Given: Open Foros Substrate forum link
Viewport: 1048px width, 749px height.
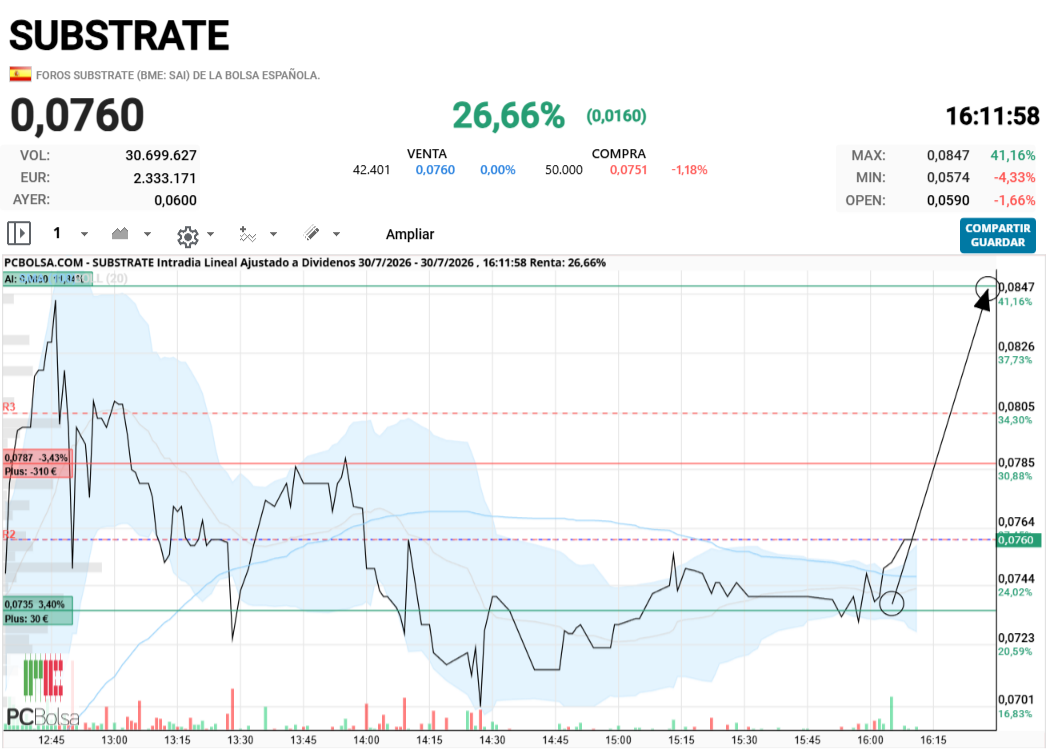Looking at the screenshot, I should click(x=178, y=75).
